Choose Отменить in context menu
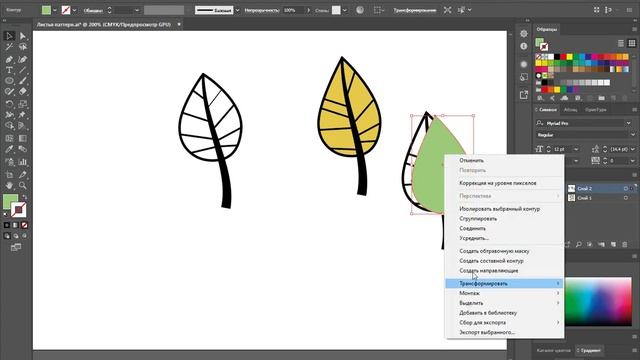The width and height of the screenshot is (640, 360). 471,160
